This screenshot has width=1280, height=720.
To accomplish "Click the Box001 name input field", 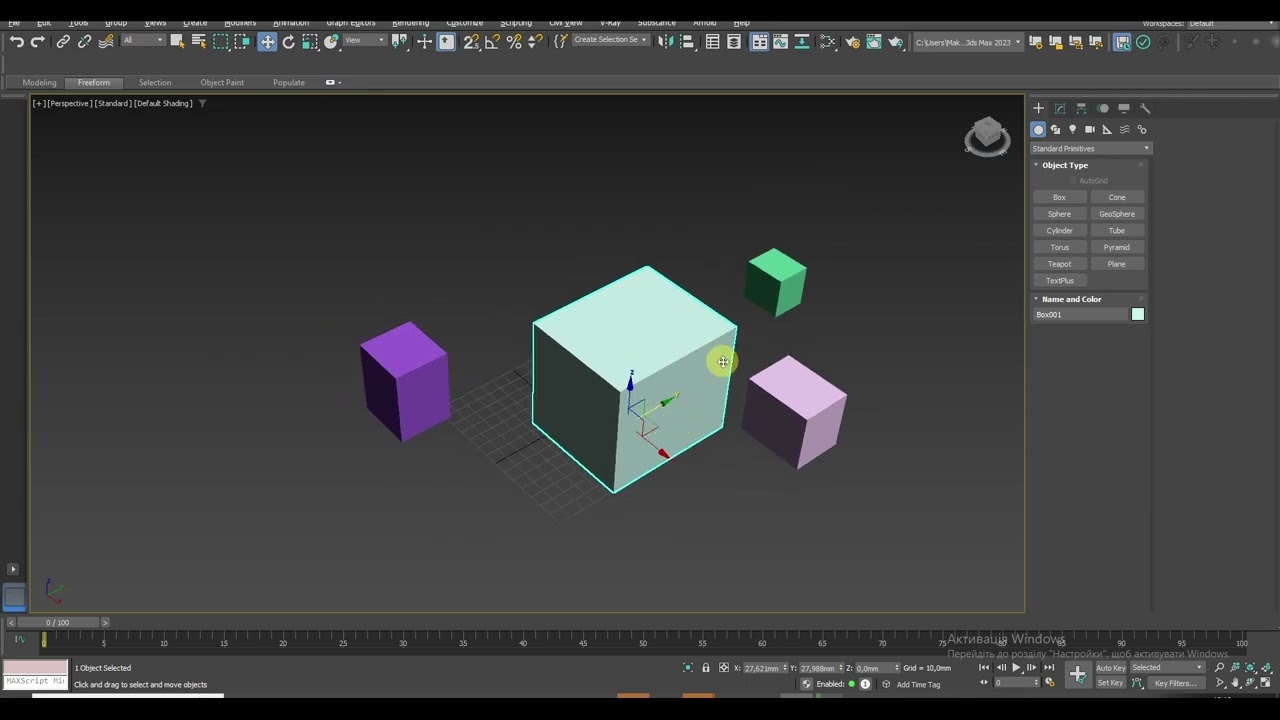I will click(1080, 315).
